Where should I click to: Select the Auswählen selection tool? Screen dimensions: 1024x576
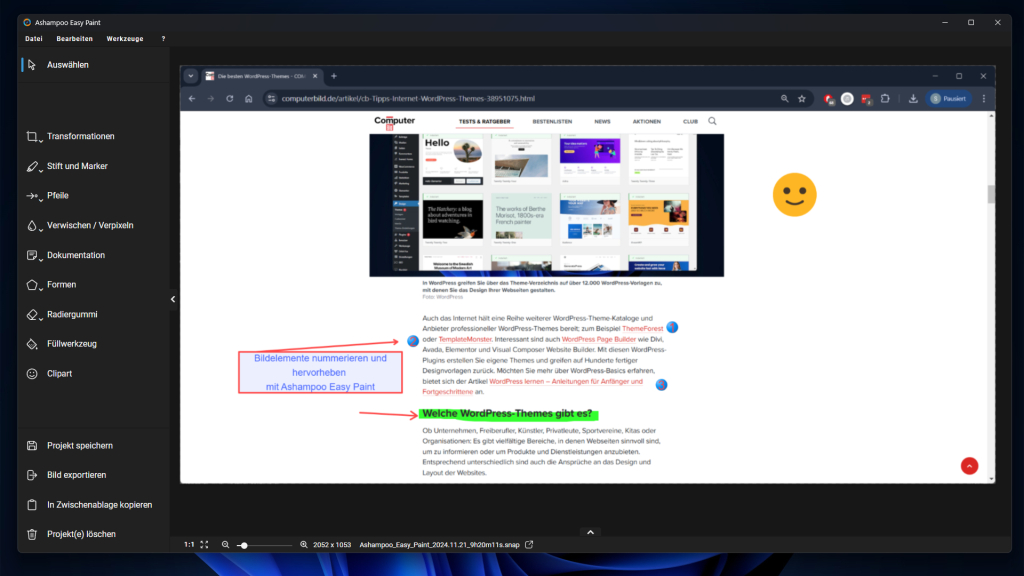point(67,65)
